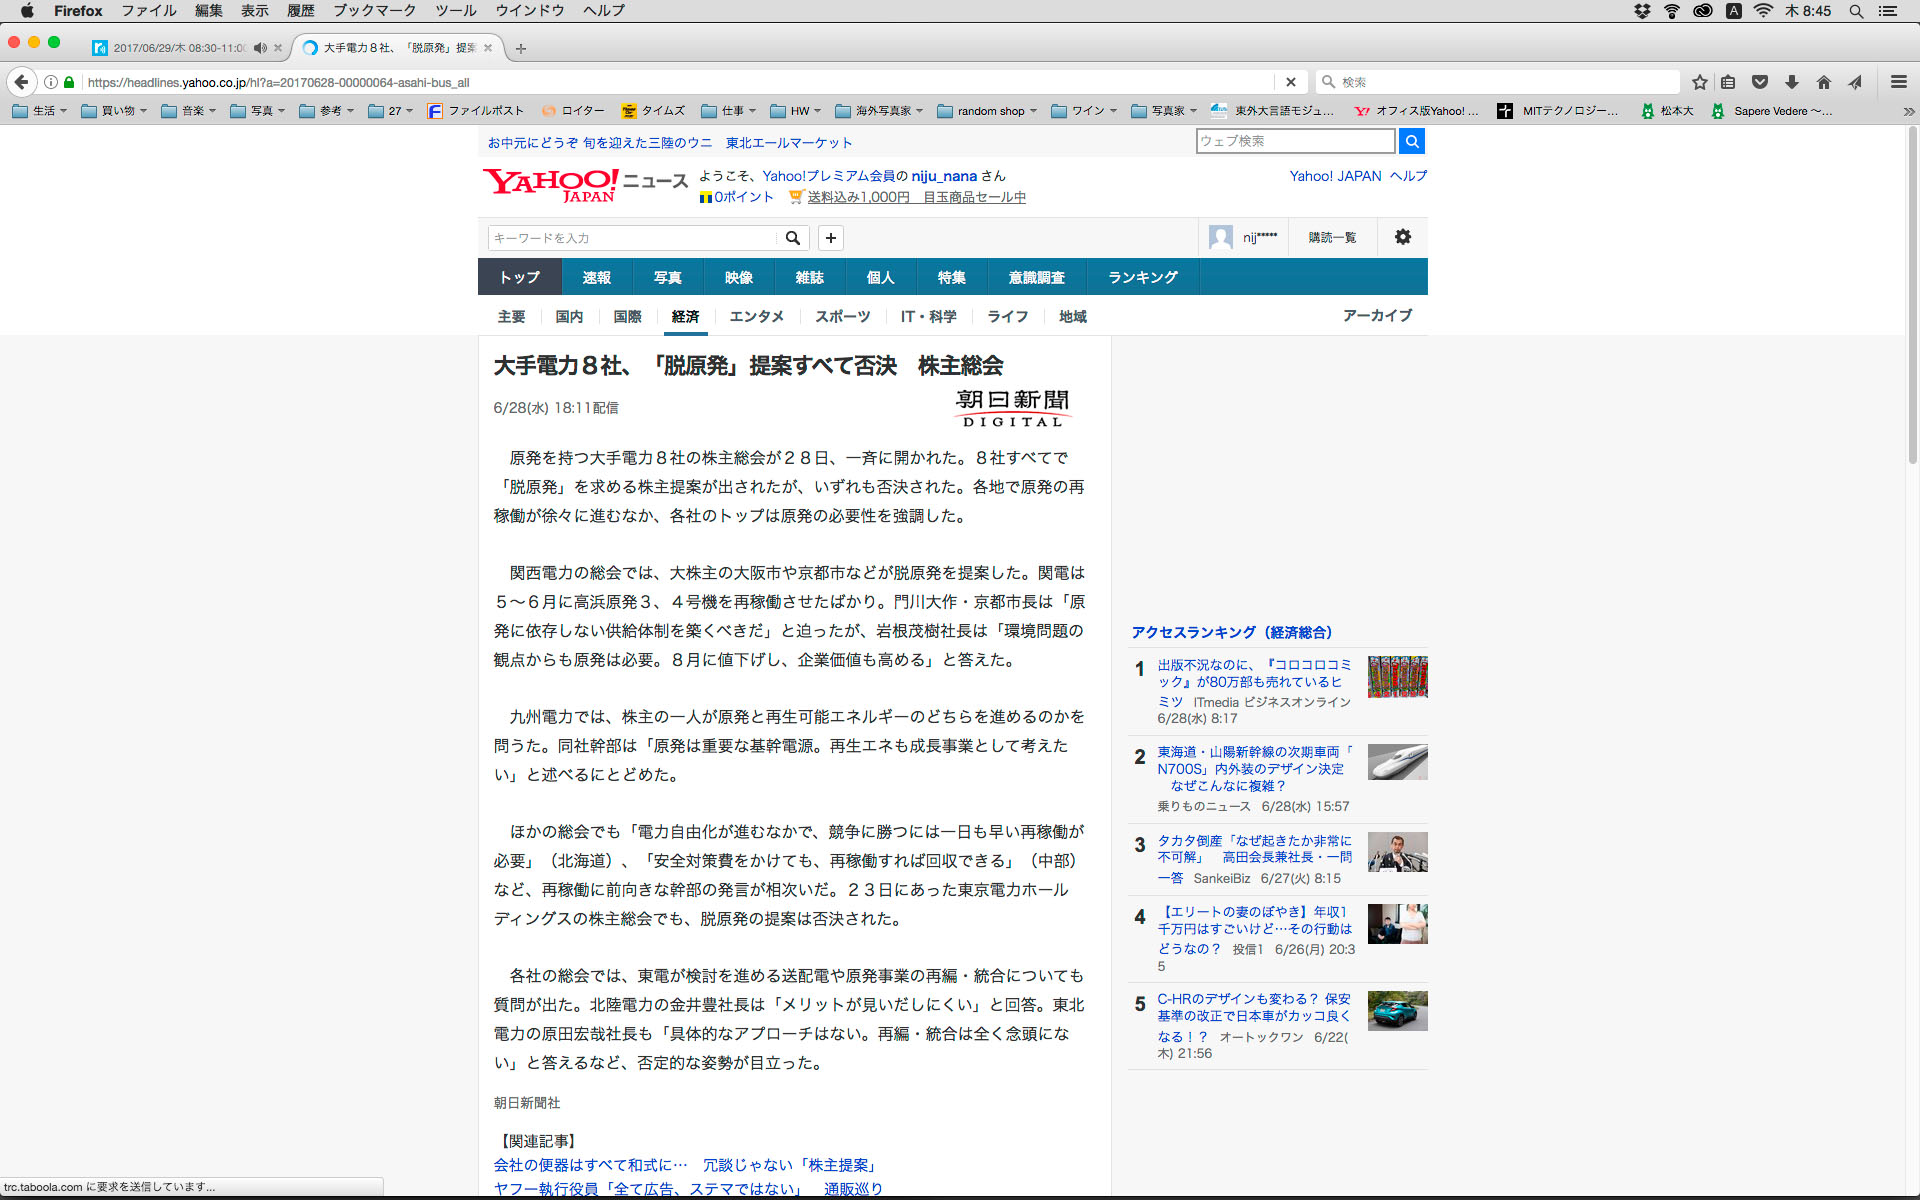Open the downloads arrow icon
Image resolution: width=1920 pixels, height=1200 pixels.
click(1792, 82)
